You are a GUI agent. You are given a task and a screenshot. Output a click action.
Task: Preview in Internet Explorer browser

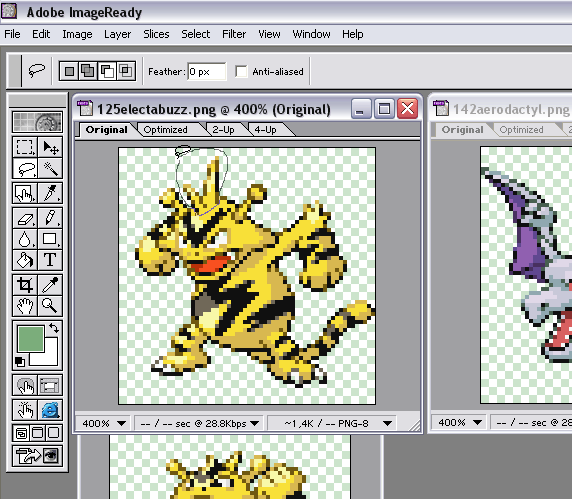50,410
